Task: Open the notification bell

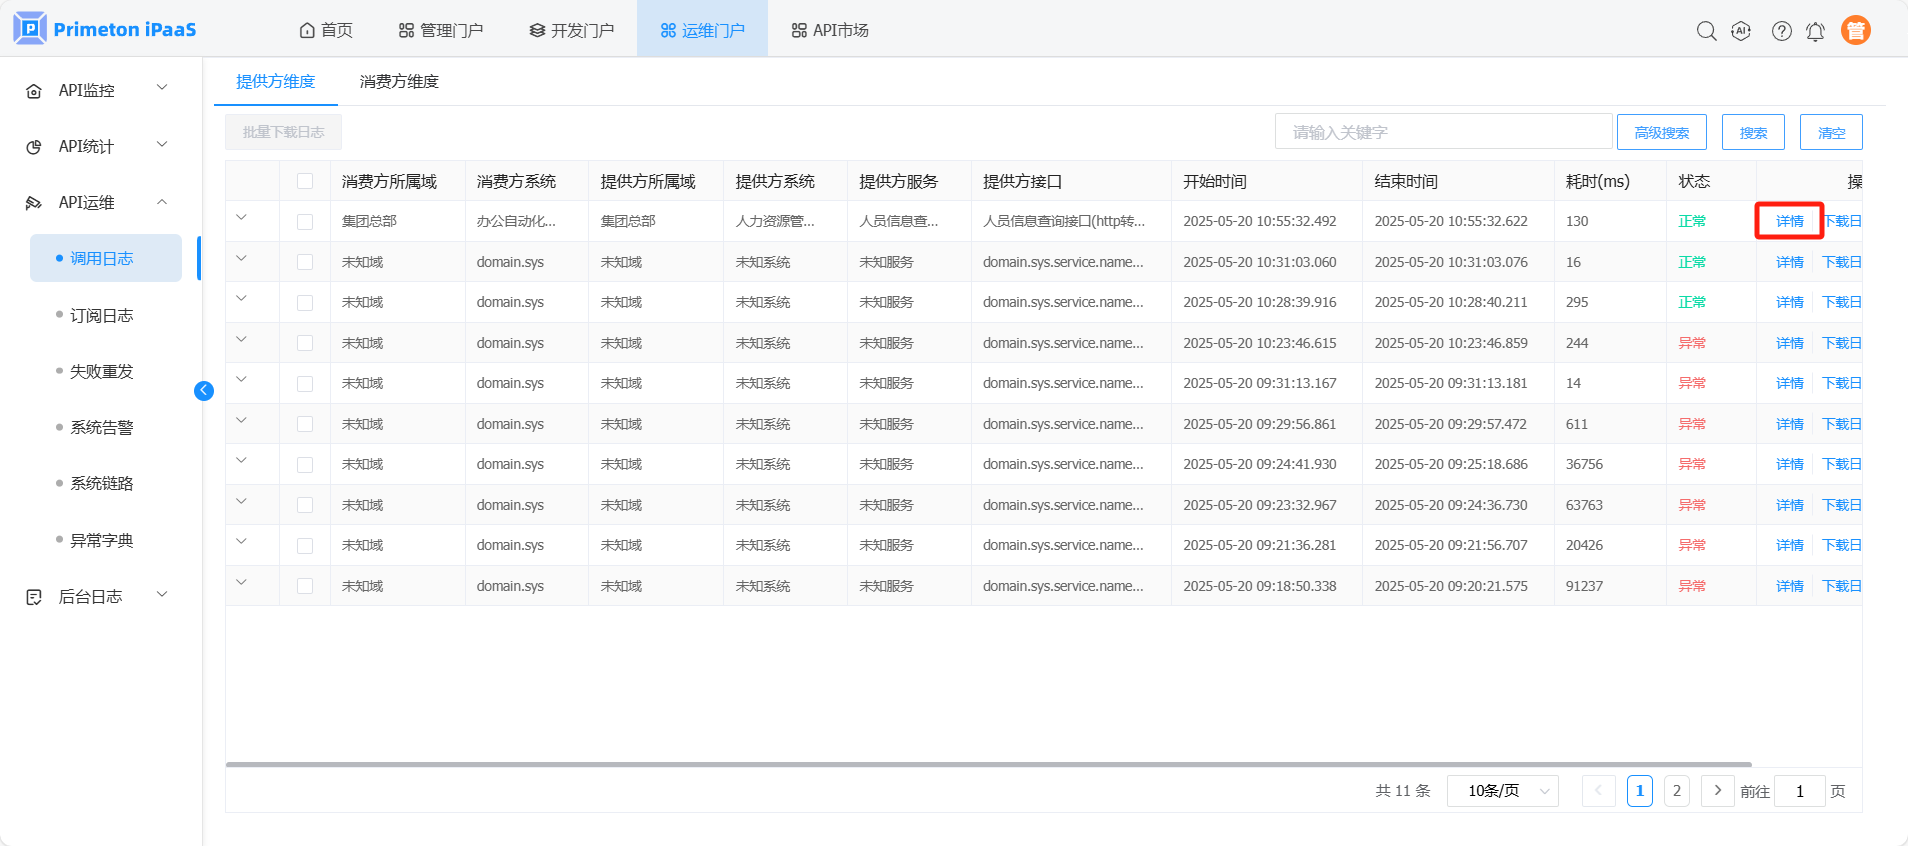Action: (x=1815, y=31)
